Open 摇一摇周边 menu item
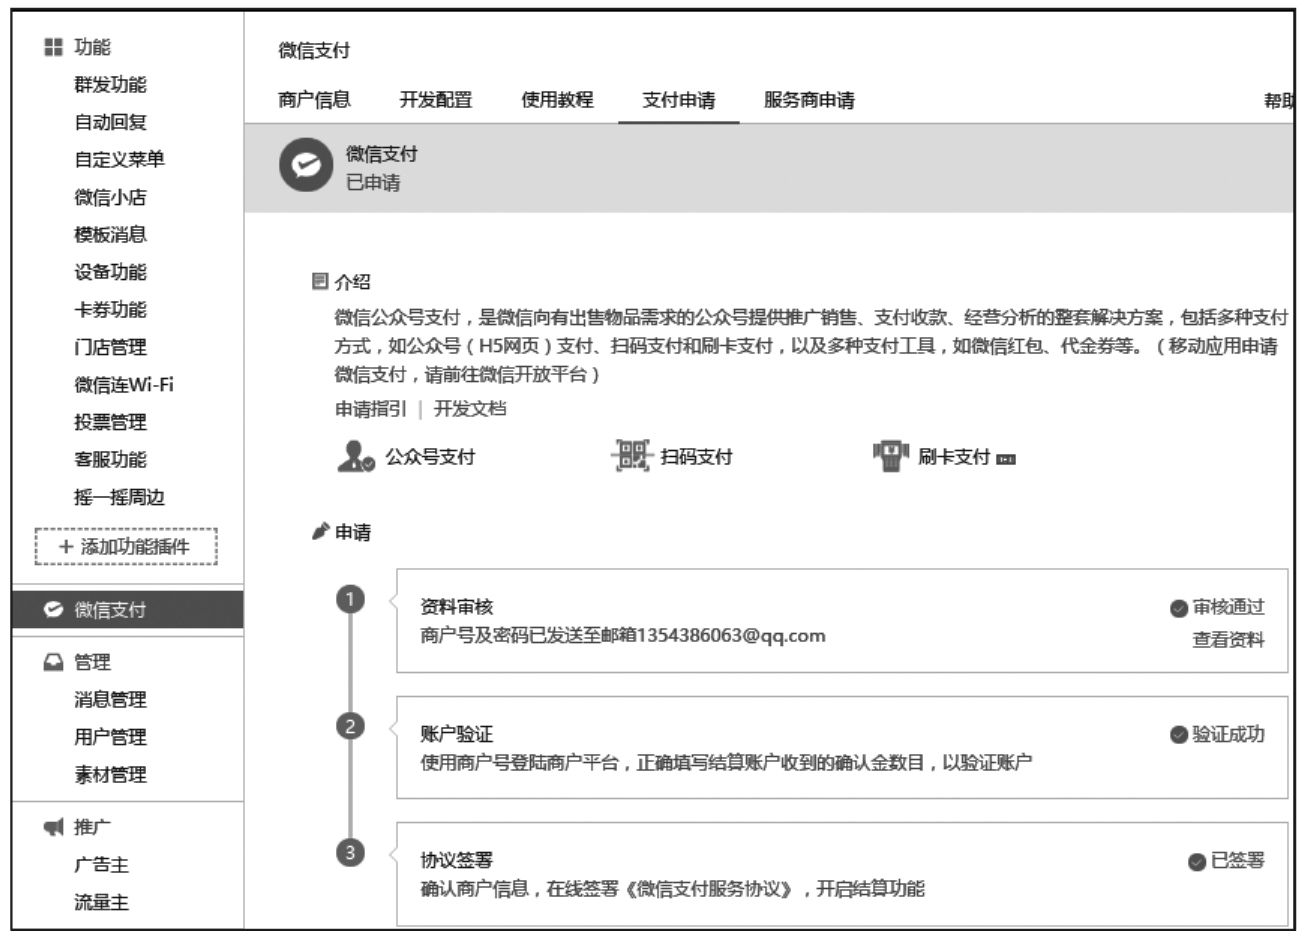1310x939 pixels. (119, 497)
